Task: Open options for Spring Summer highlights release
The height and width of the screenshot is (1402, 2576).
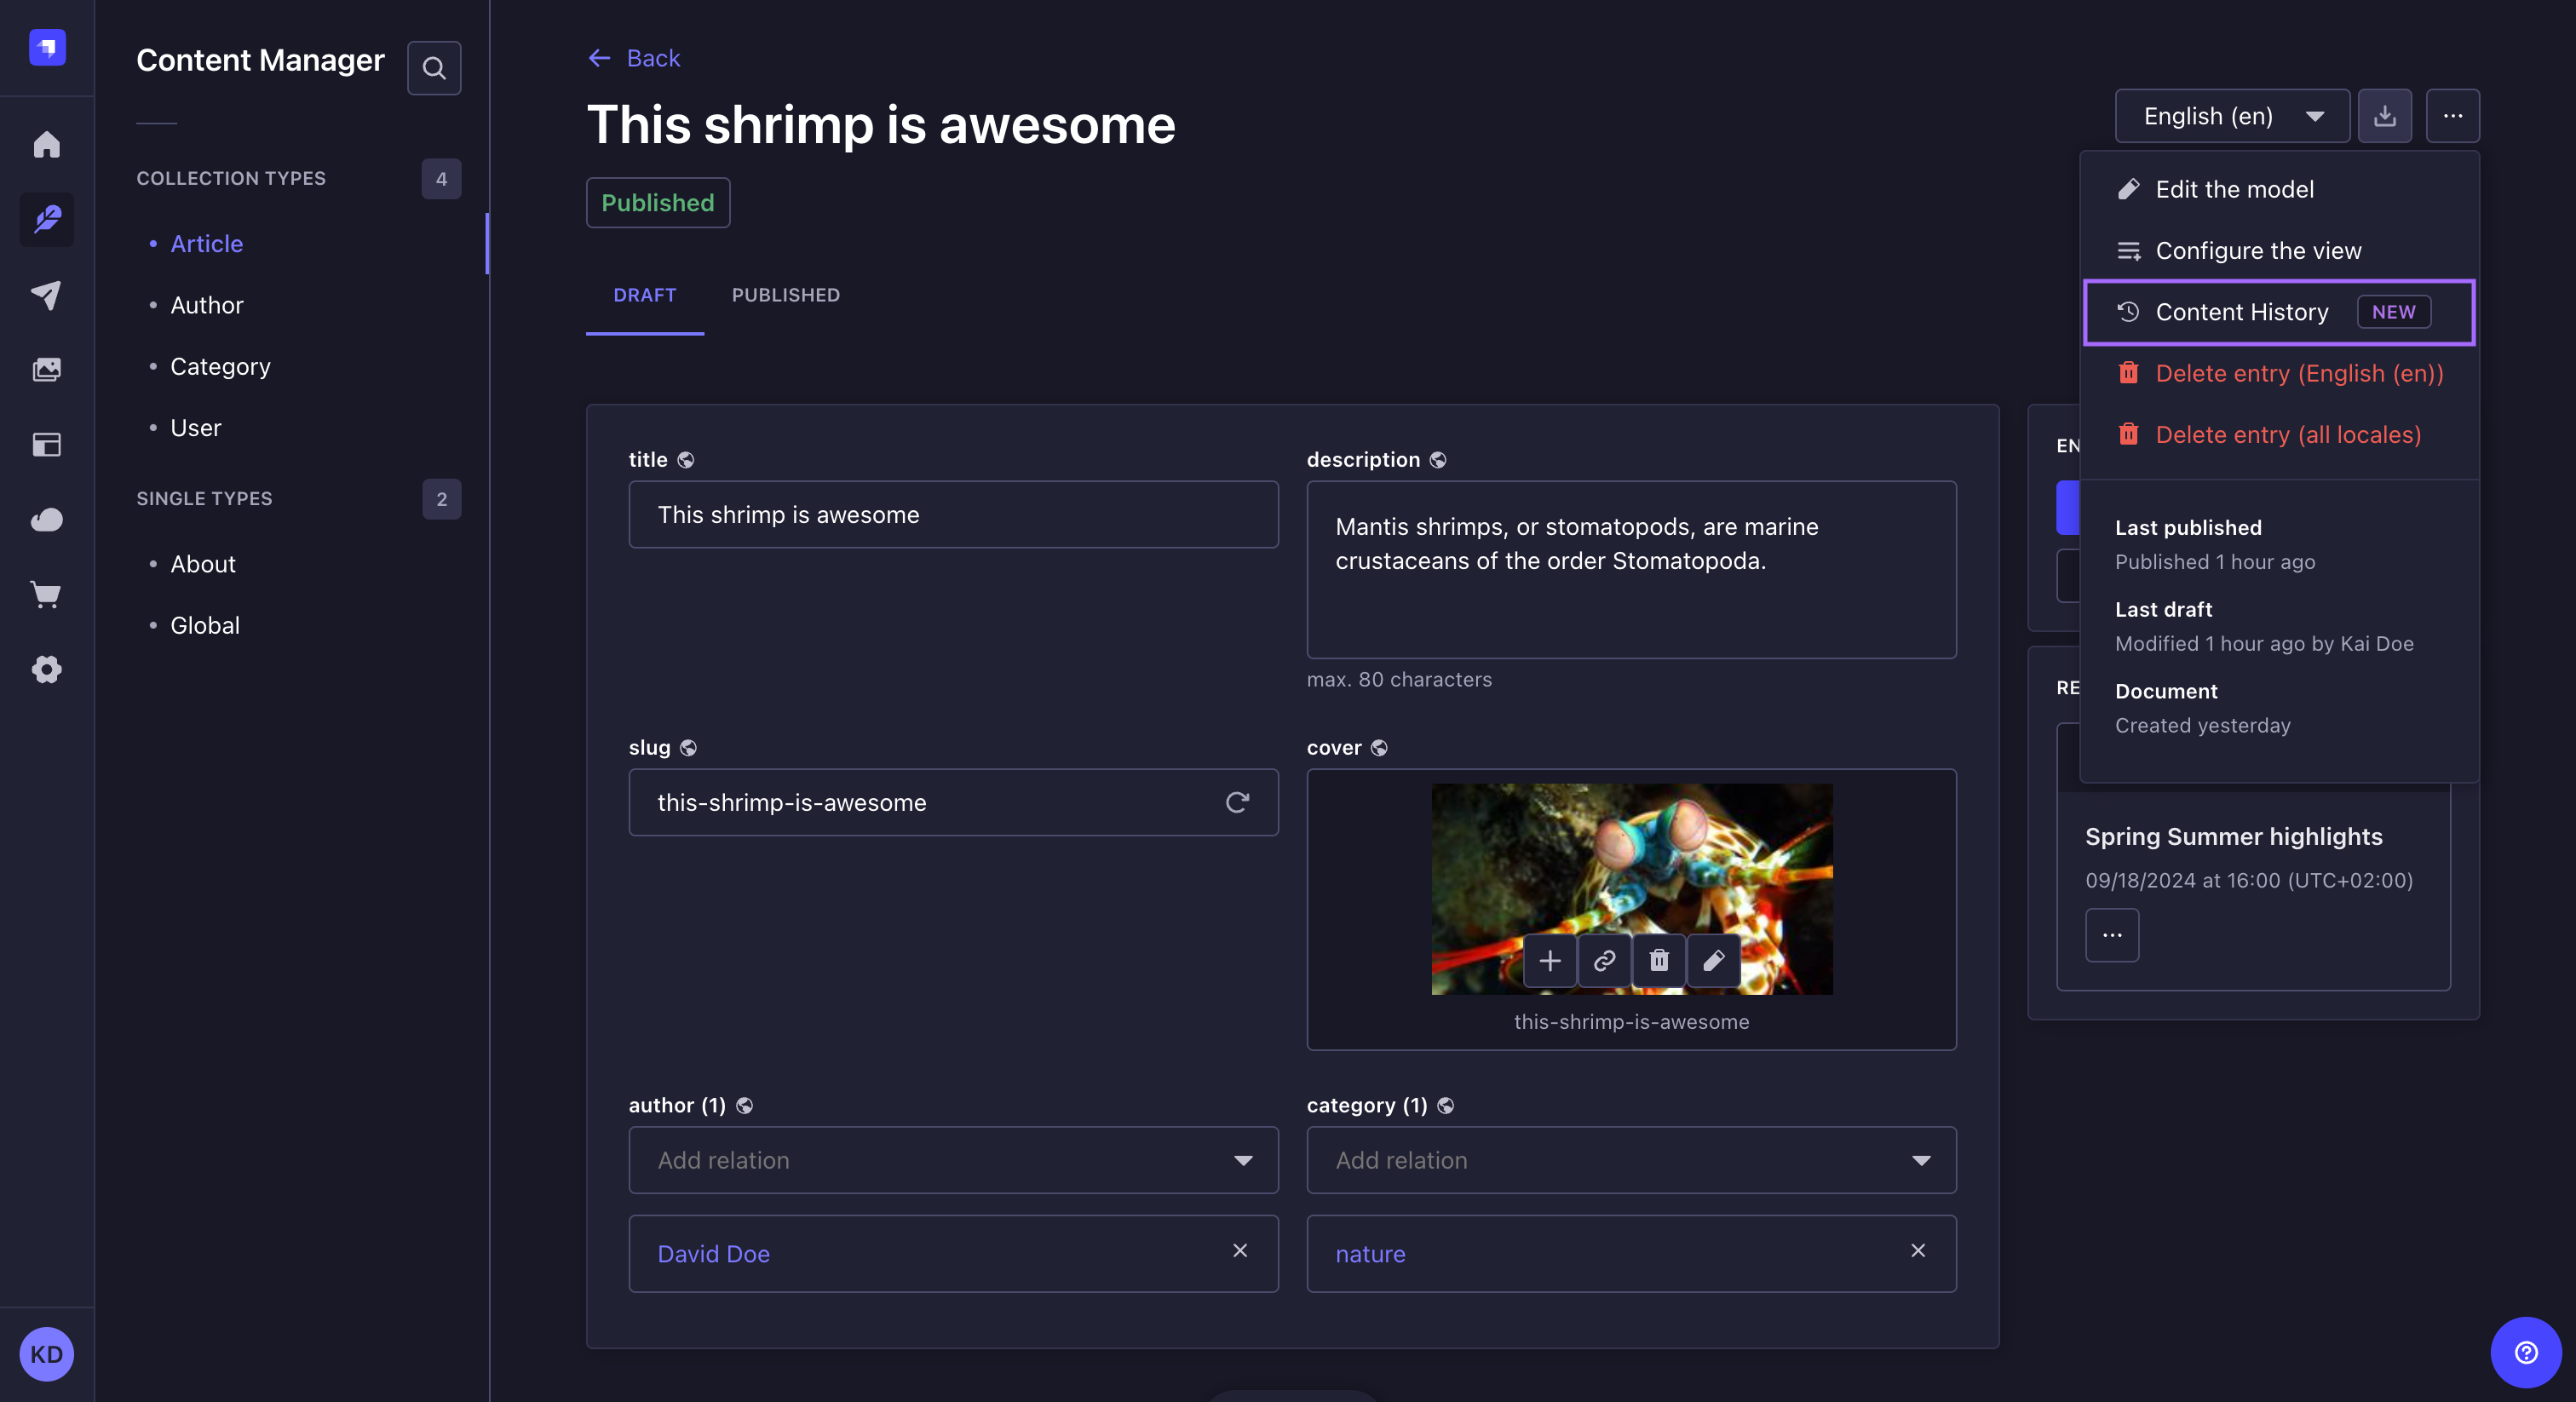Action: [x=2112, y=934]
